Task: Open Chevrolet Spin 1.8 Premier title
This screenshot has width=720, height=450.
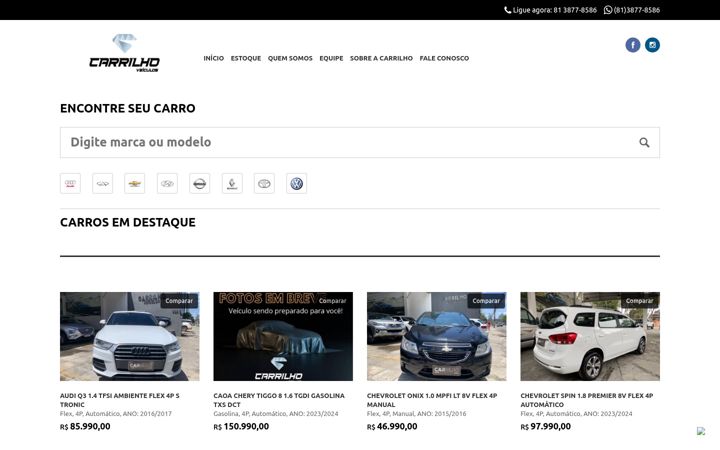Action: (587, 400)
